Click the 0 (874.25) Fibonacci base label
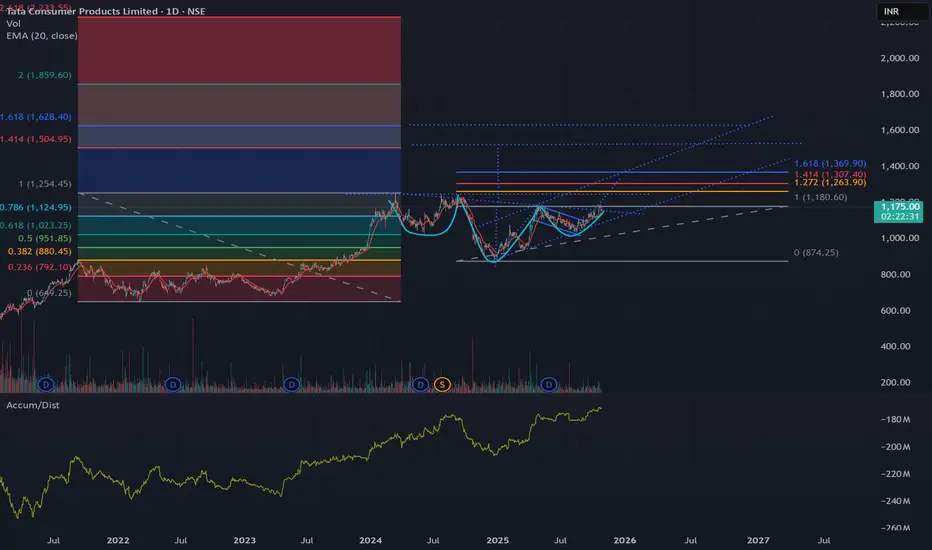The height and width of the screenshot is (550, 932). click(x=816, y=253)
